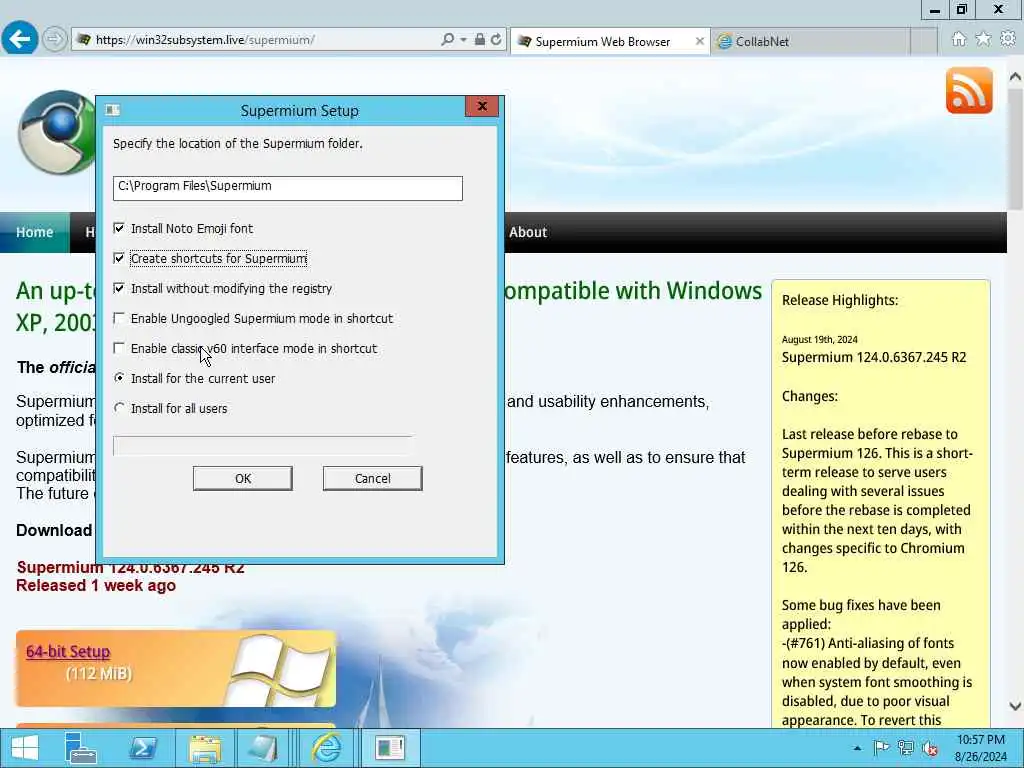Open a new blank tab
The image size is (1024, 768).
point(923,41)
